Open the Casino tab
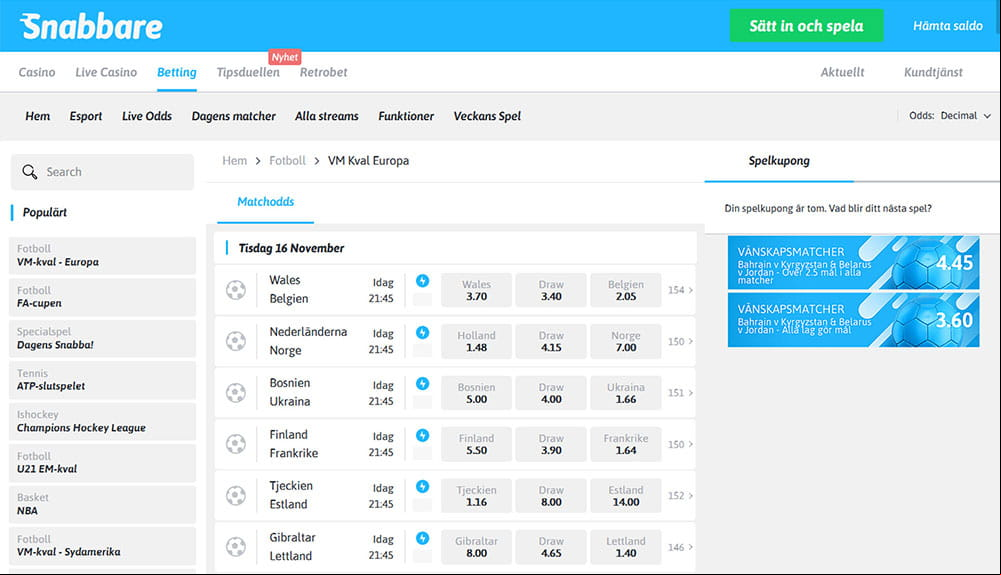The height and width of the screenshot is (575, 1001). coord(37,72)
